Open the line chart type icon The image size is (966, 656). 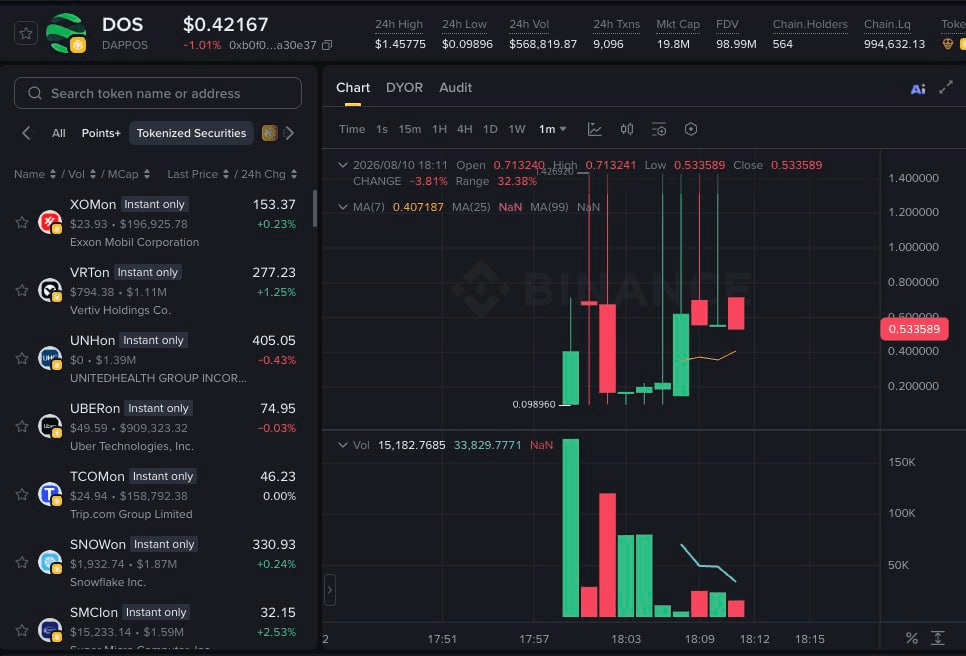tap(595, 129)
